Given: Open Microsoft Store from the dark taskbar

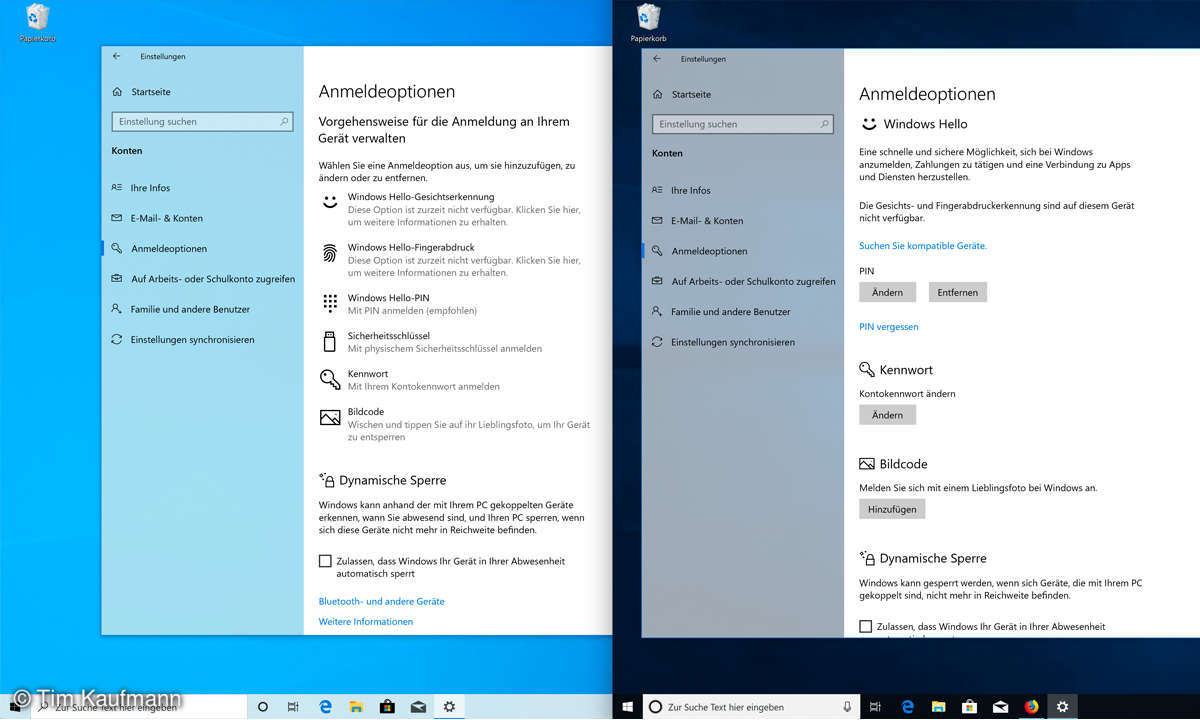Looking at the screenshot, I should pyautogui.click(x=969, y=707).
